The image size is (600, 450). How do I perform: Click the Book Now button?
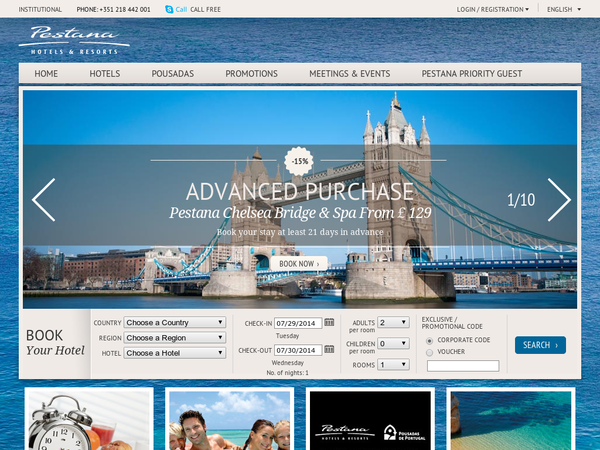click(x=299, y=264)
